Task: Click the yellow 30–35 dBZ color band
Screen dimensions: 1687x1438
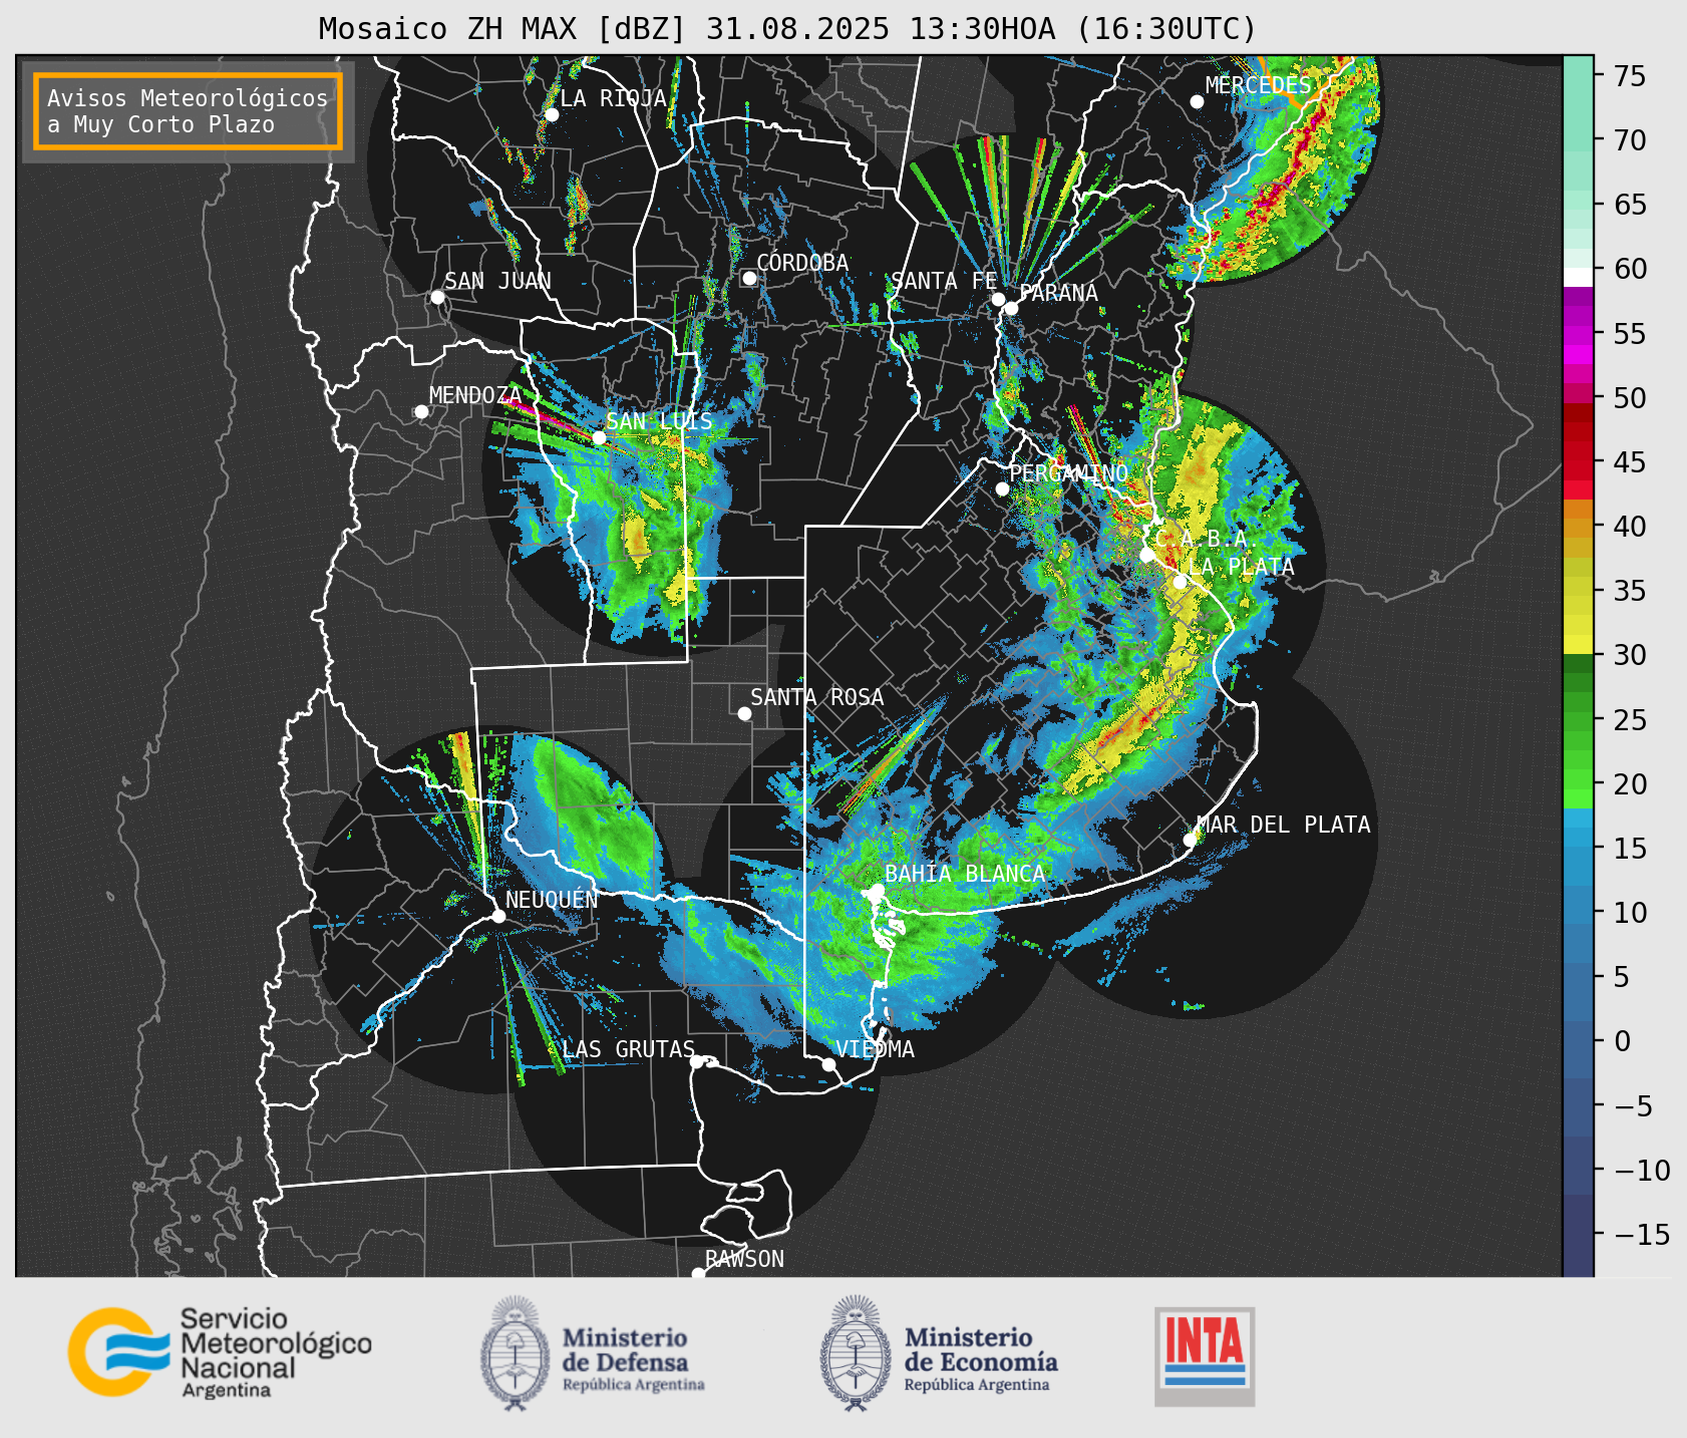Action: (1578, 622)
